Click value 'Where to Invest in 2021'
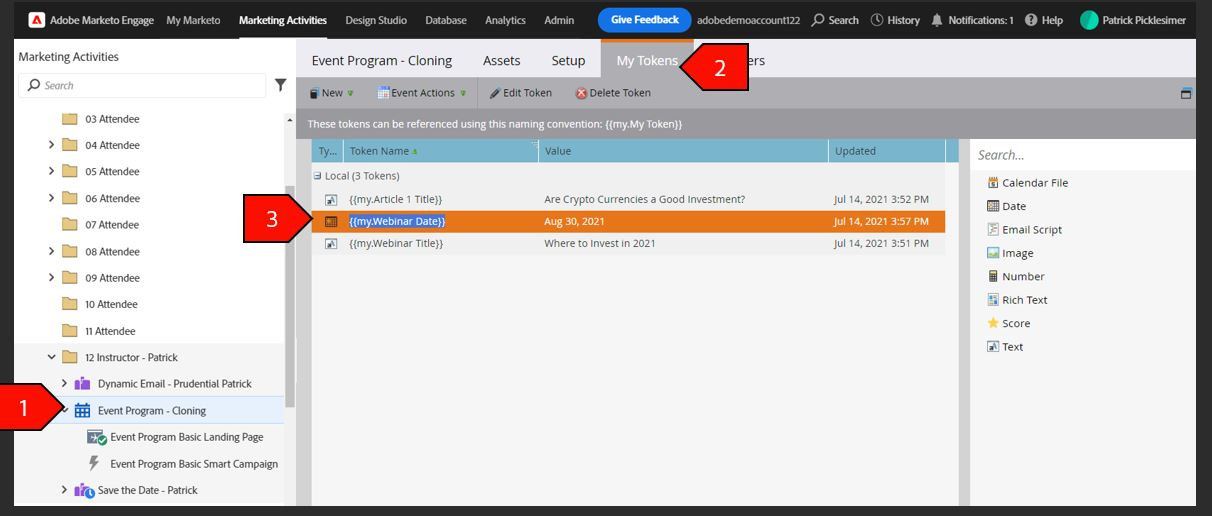This screenshot has width=1212, height=516. click(x=600, y=243)
